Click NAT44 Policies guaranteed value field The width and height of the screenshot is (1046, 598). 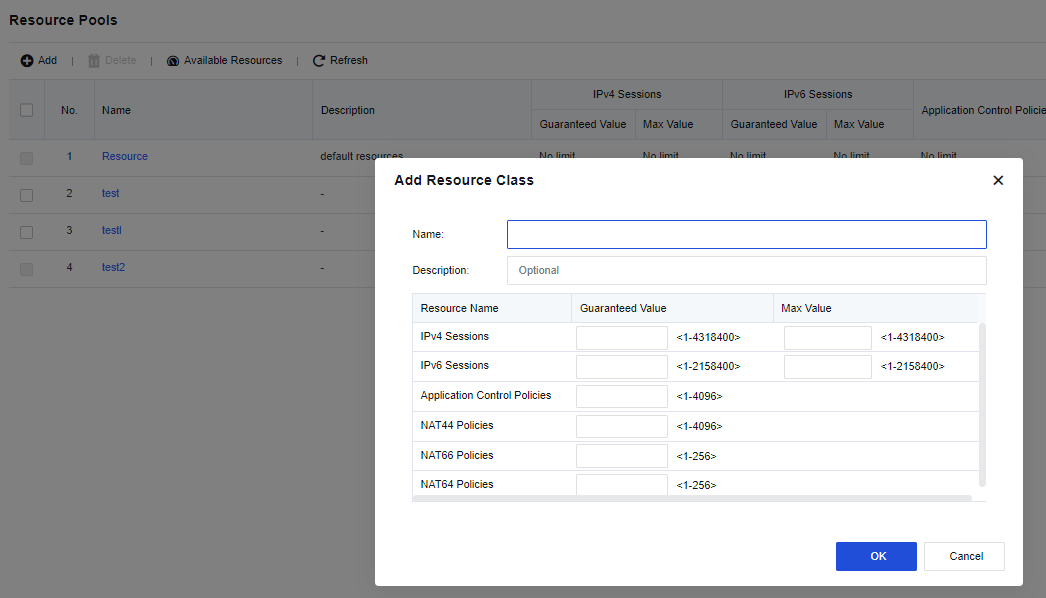click(621, 426)
